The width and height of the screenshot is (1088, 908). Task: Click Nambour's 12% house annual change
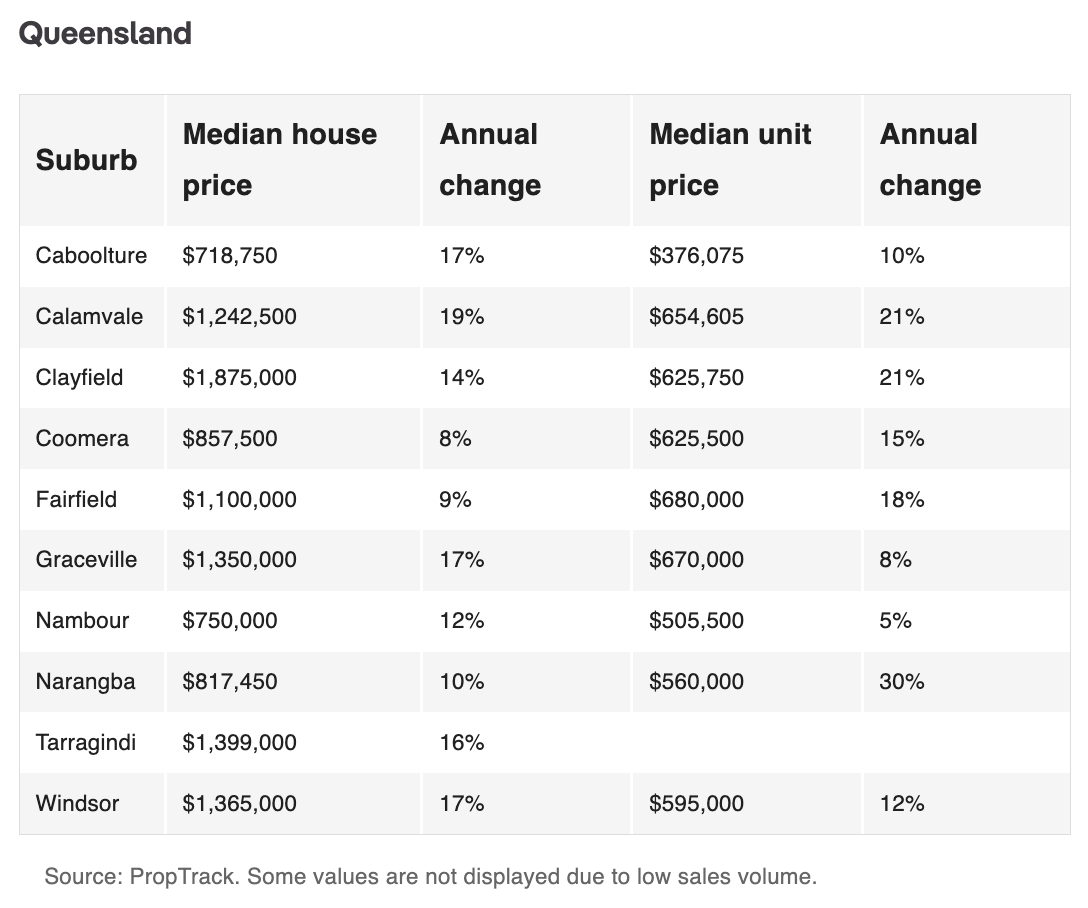(x=462, y=621)
